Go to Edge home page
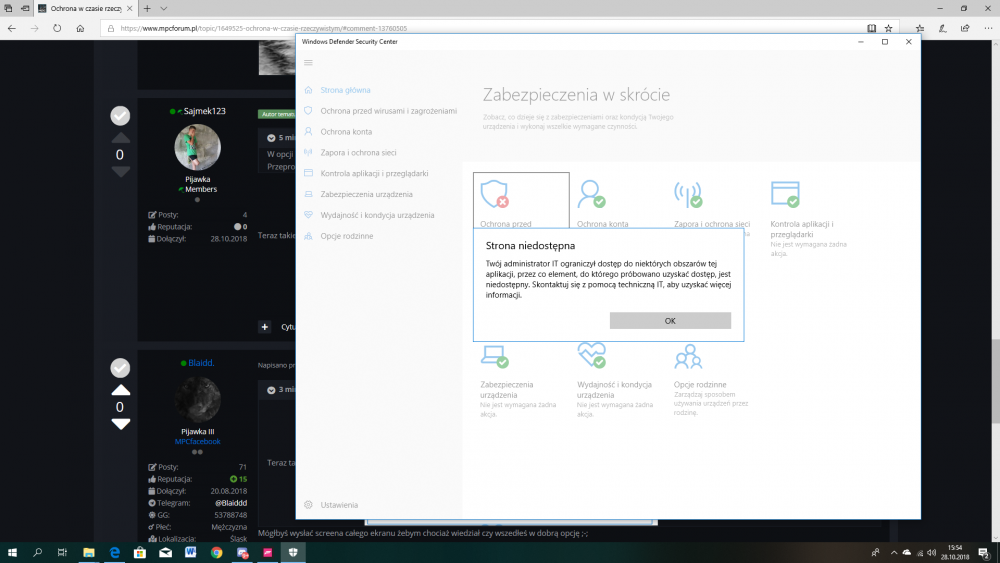 pyautogui.click(x=80, y=28)
